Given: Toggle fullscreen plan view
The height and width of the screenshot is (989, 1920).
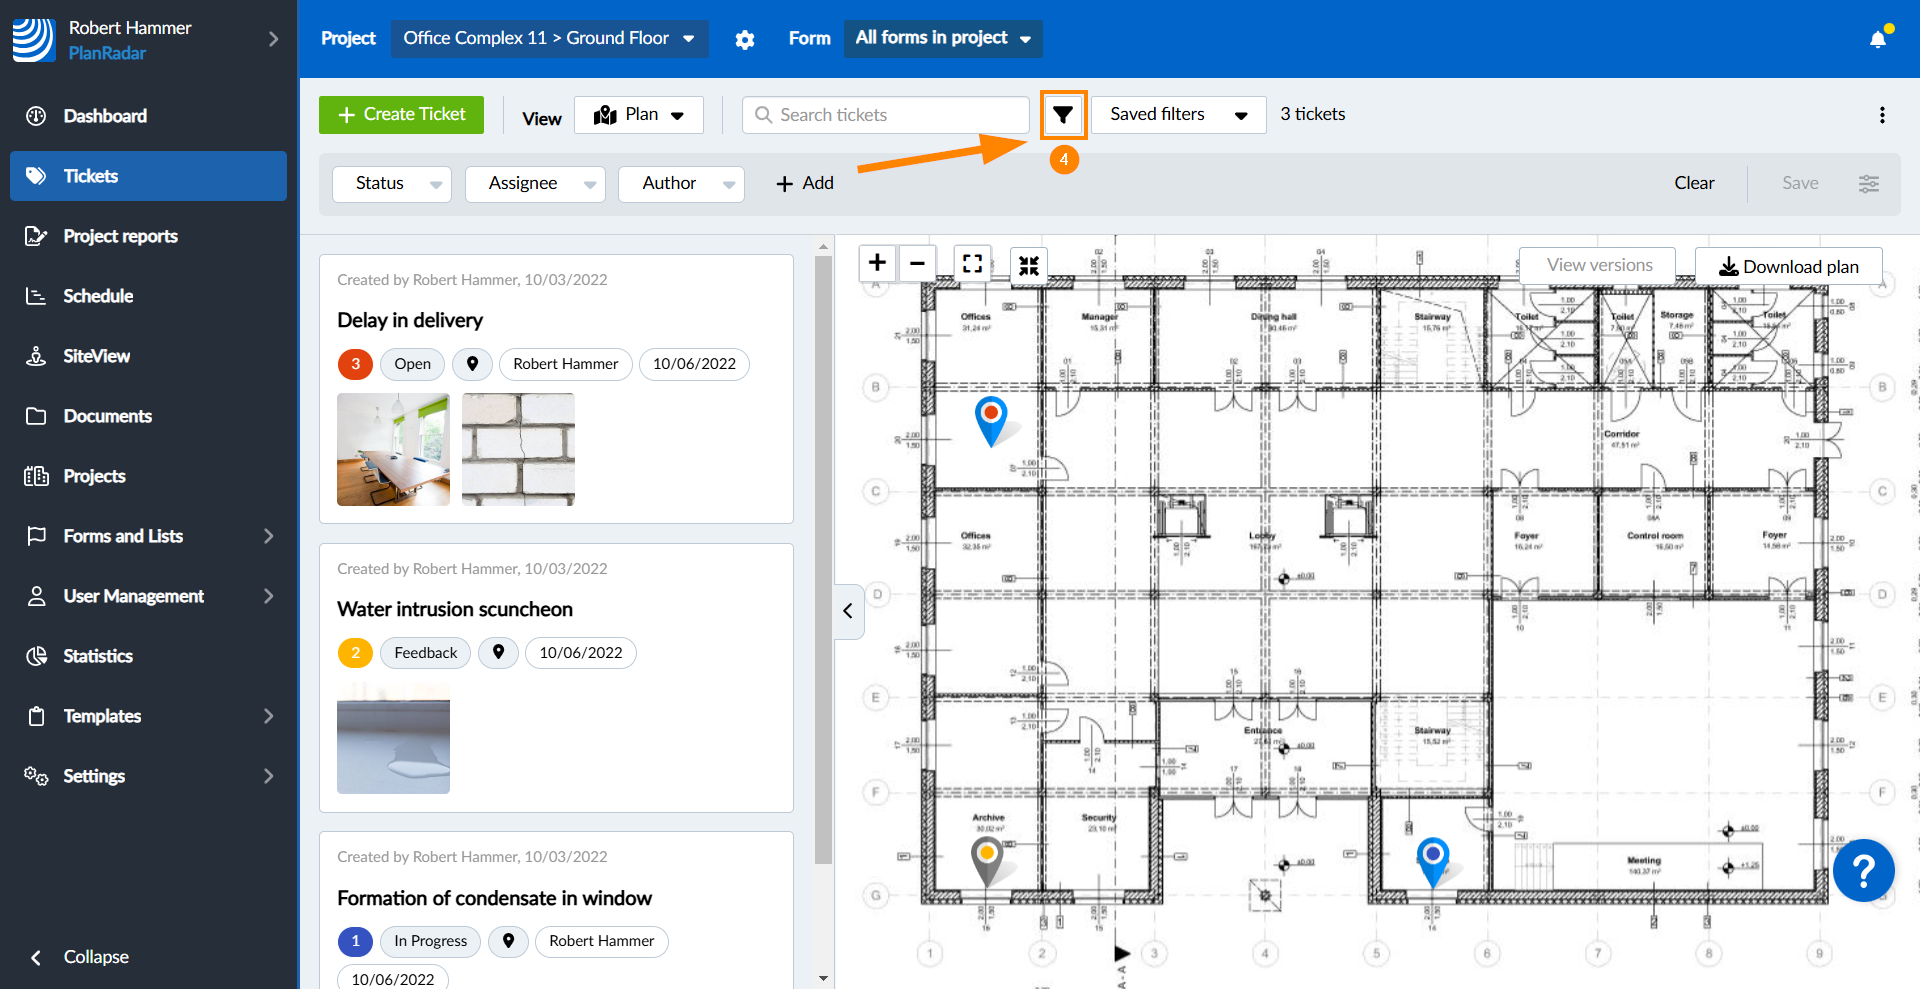Looking at the screenshot, I should click(972, 263).
